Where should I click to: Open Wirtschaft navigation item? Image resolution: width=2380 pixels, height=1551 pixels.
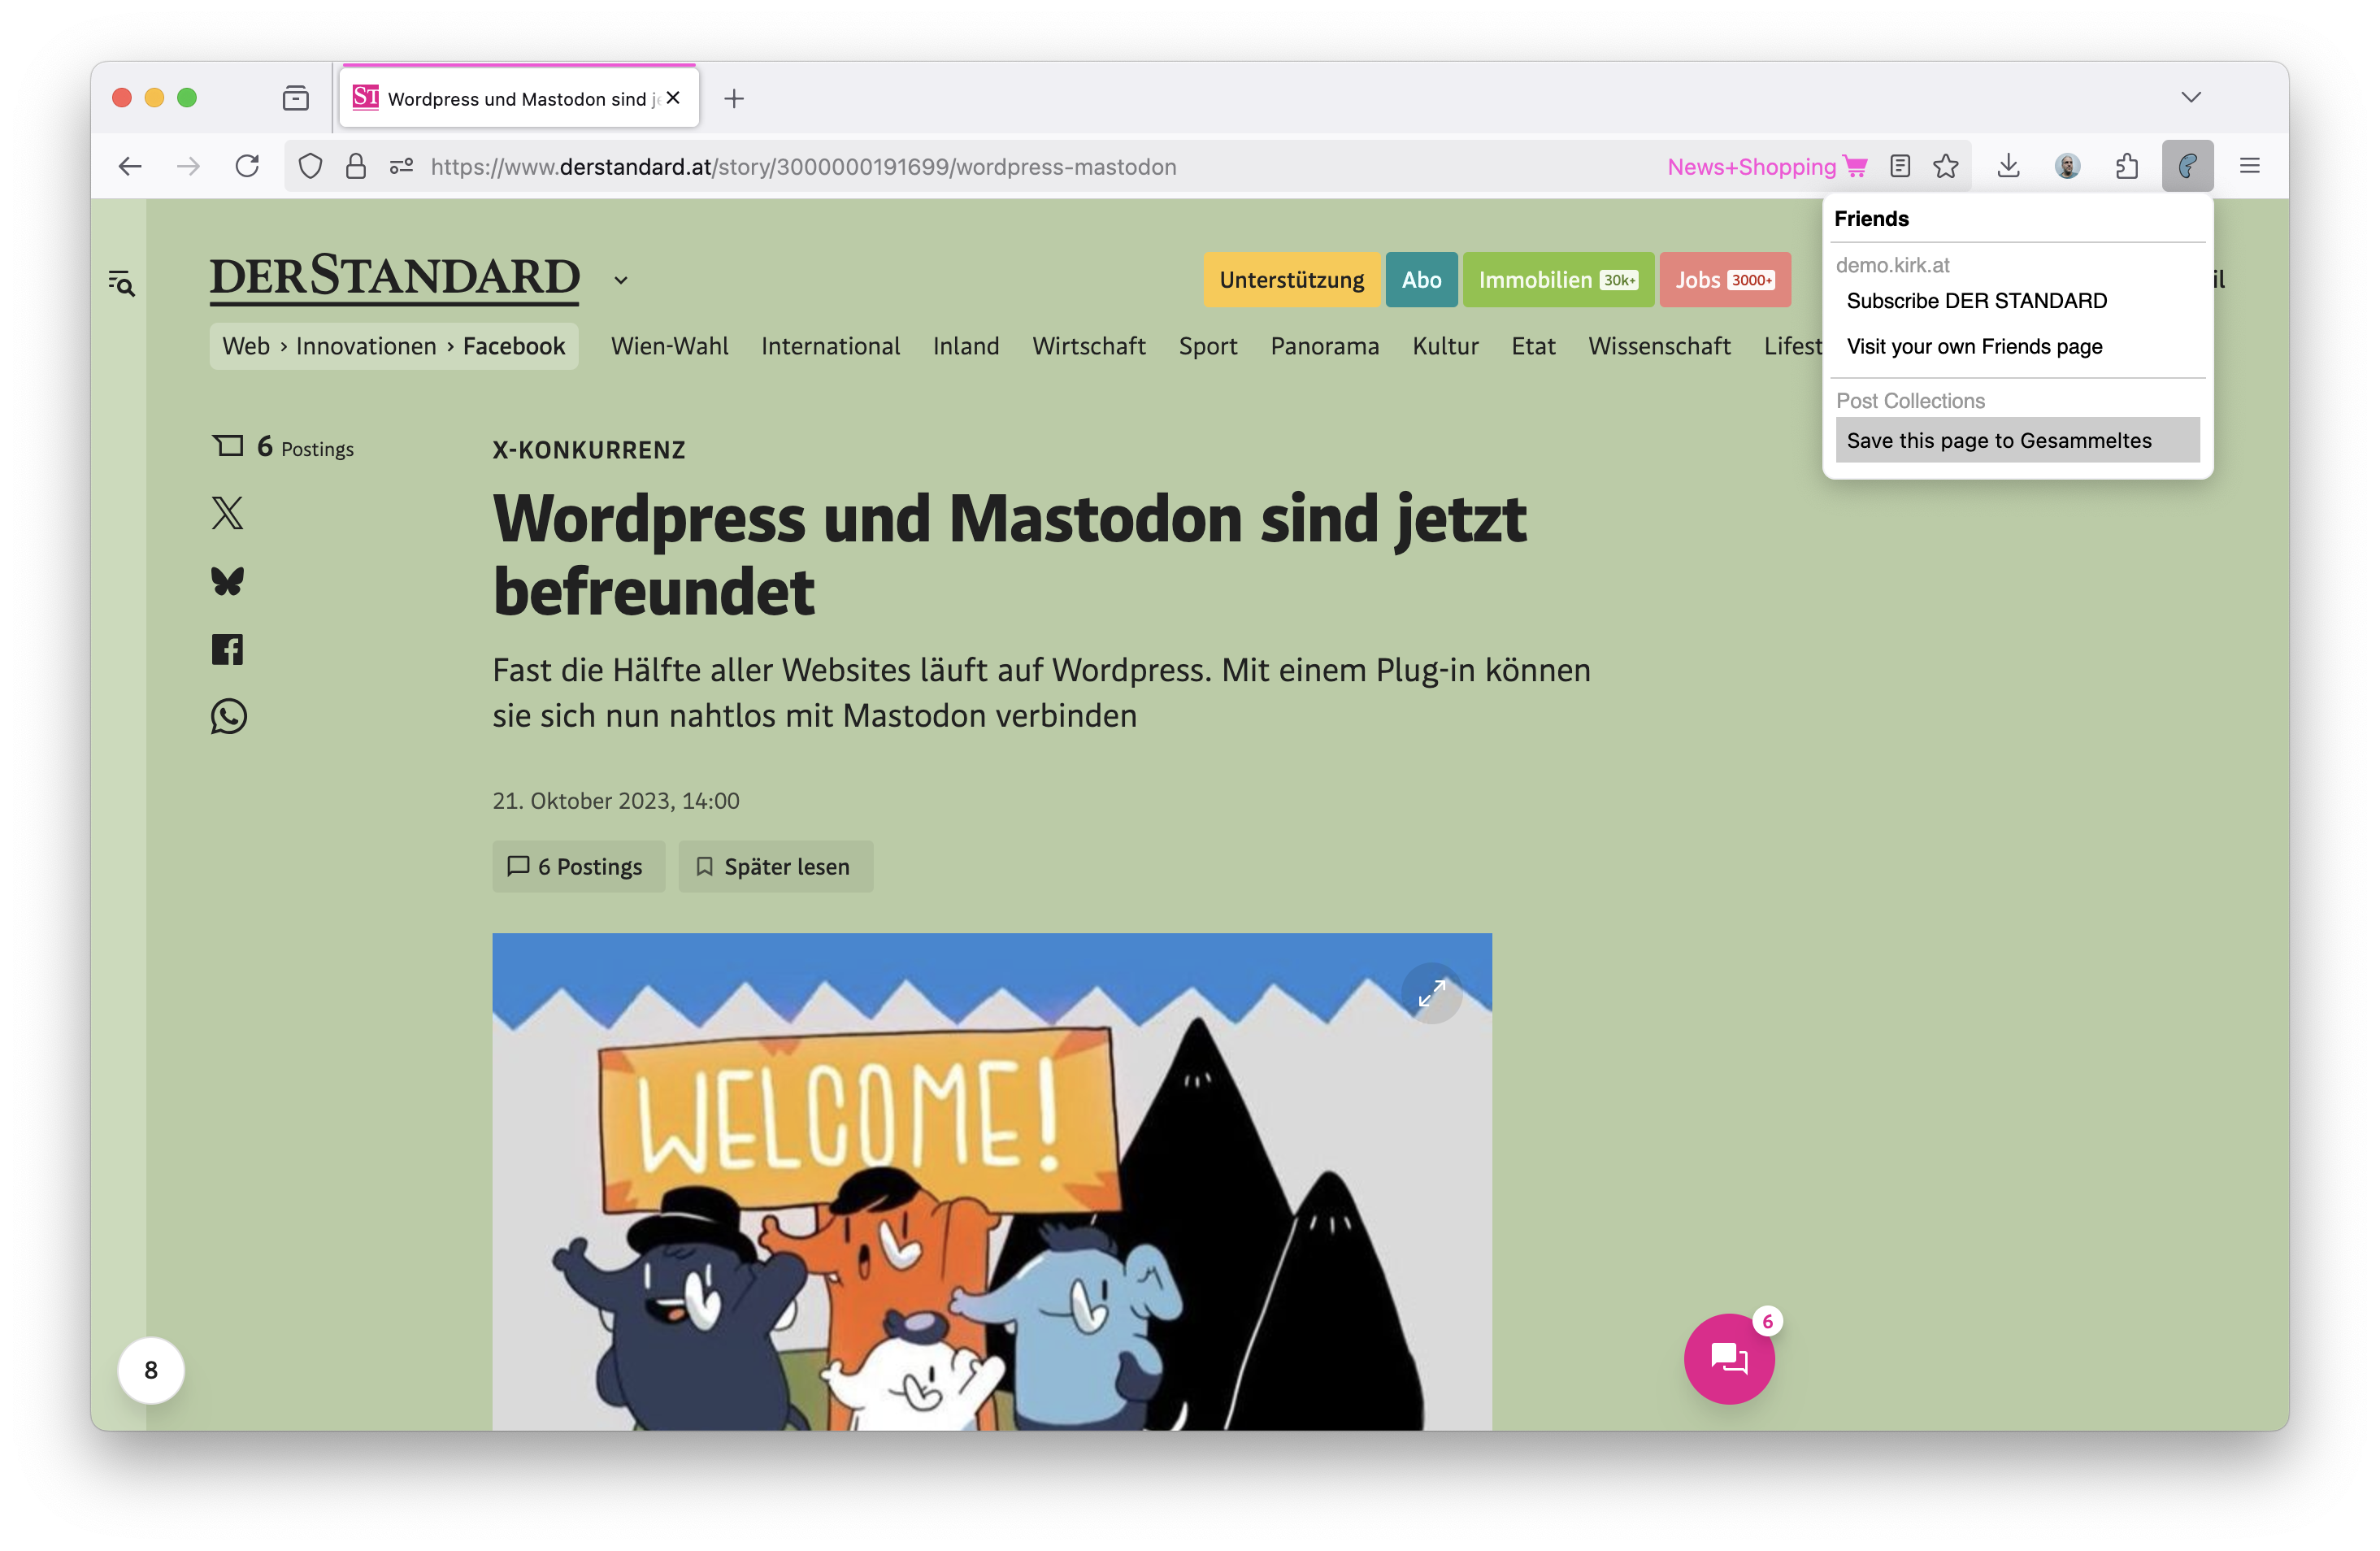tap(1089, 346)
